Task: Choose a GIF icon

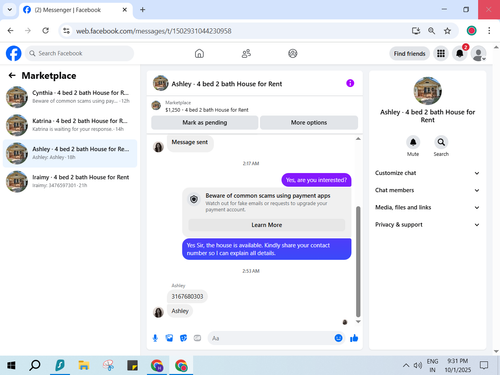Action: pos(197,338)
